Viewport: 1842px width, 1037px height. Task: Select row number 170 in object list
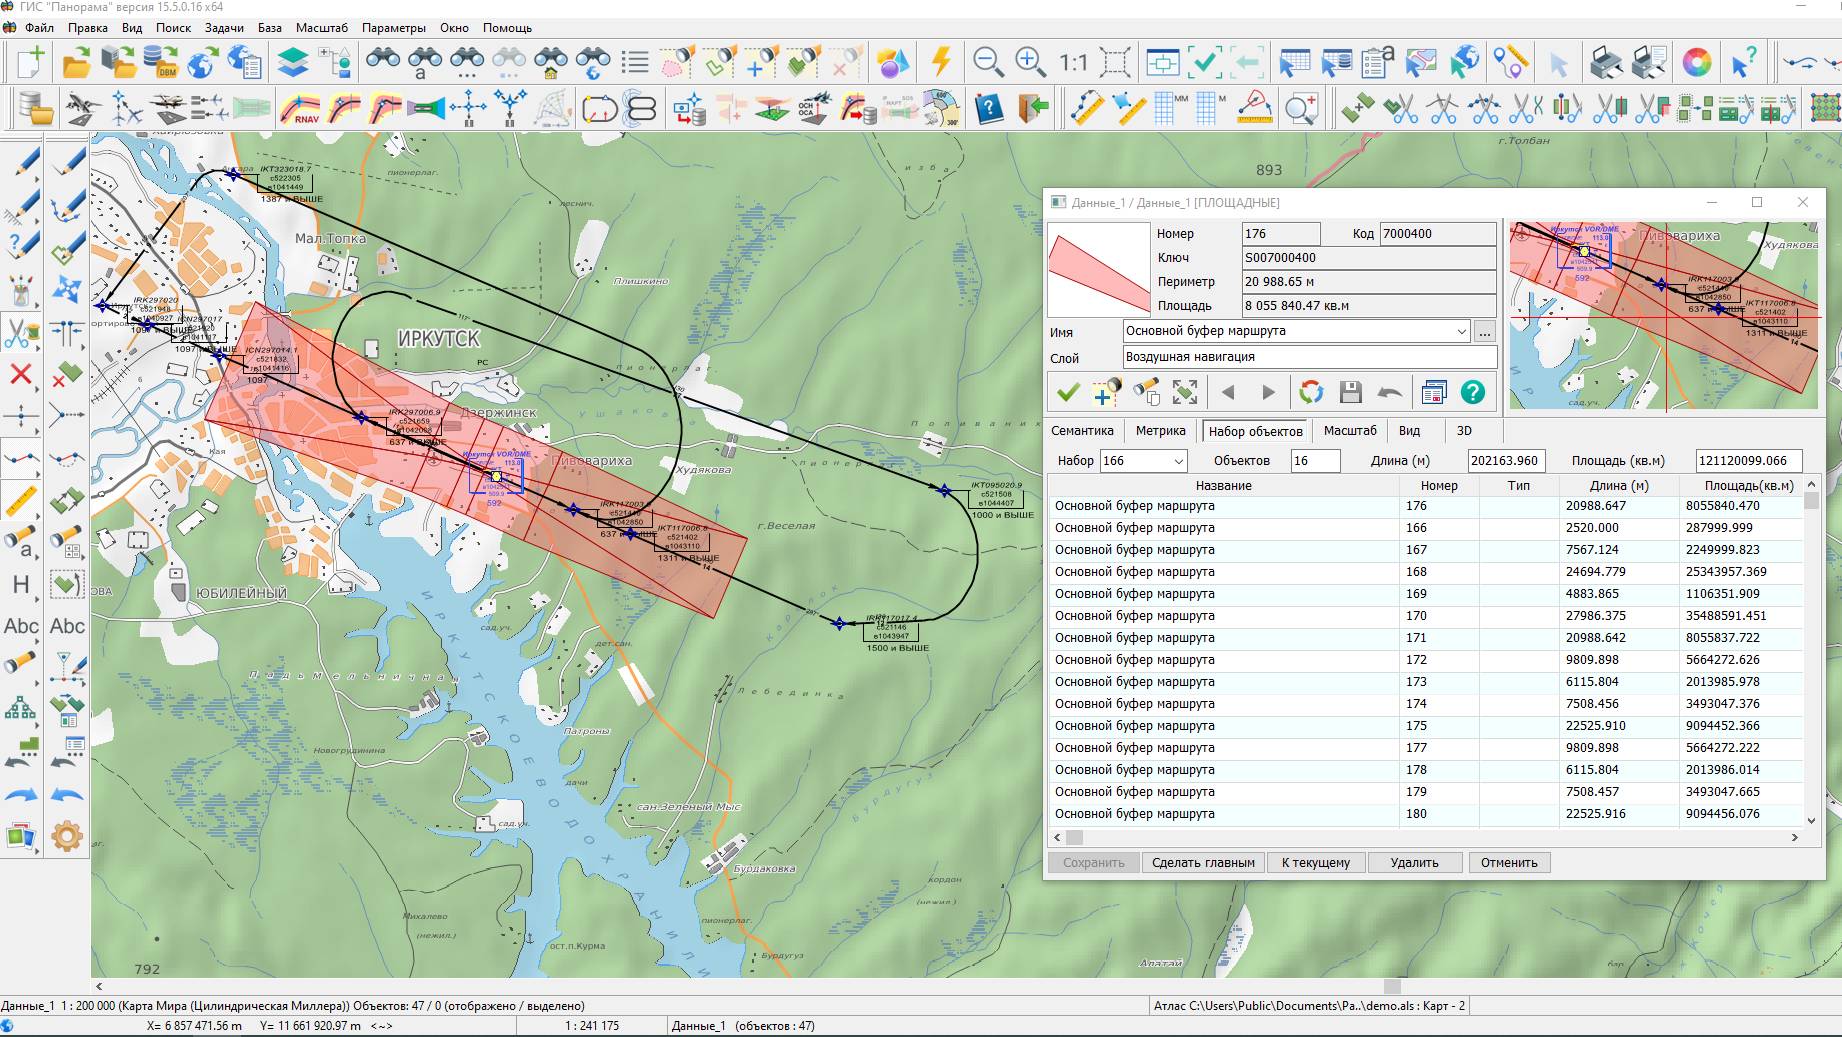pos(1416,616)
